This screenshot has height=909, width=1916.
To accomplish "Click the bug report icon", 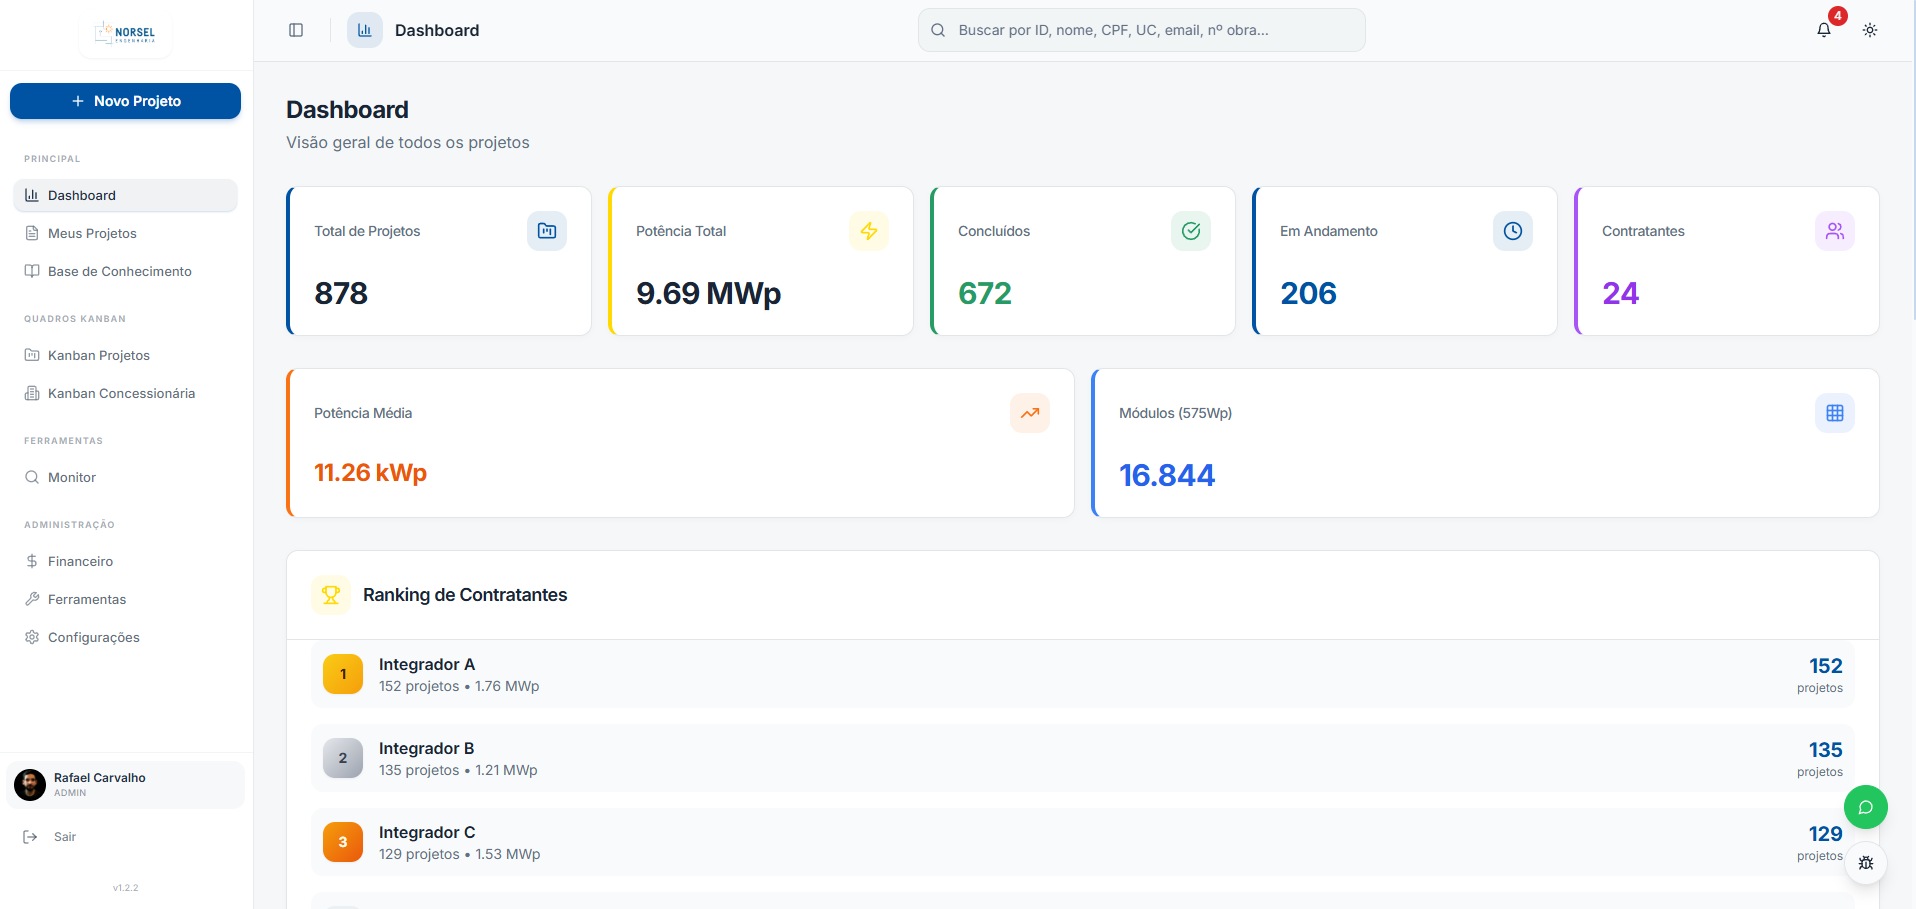I will pos(1865,862).
